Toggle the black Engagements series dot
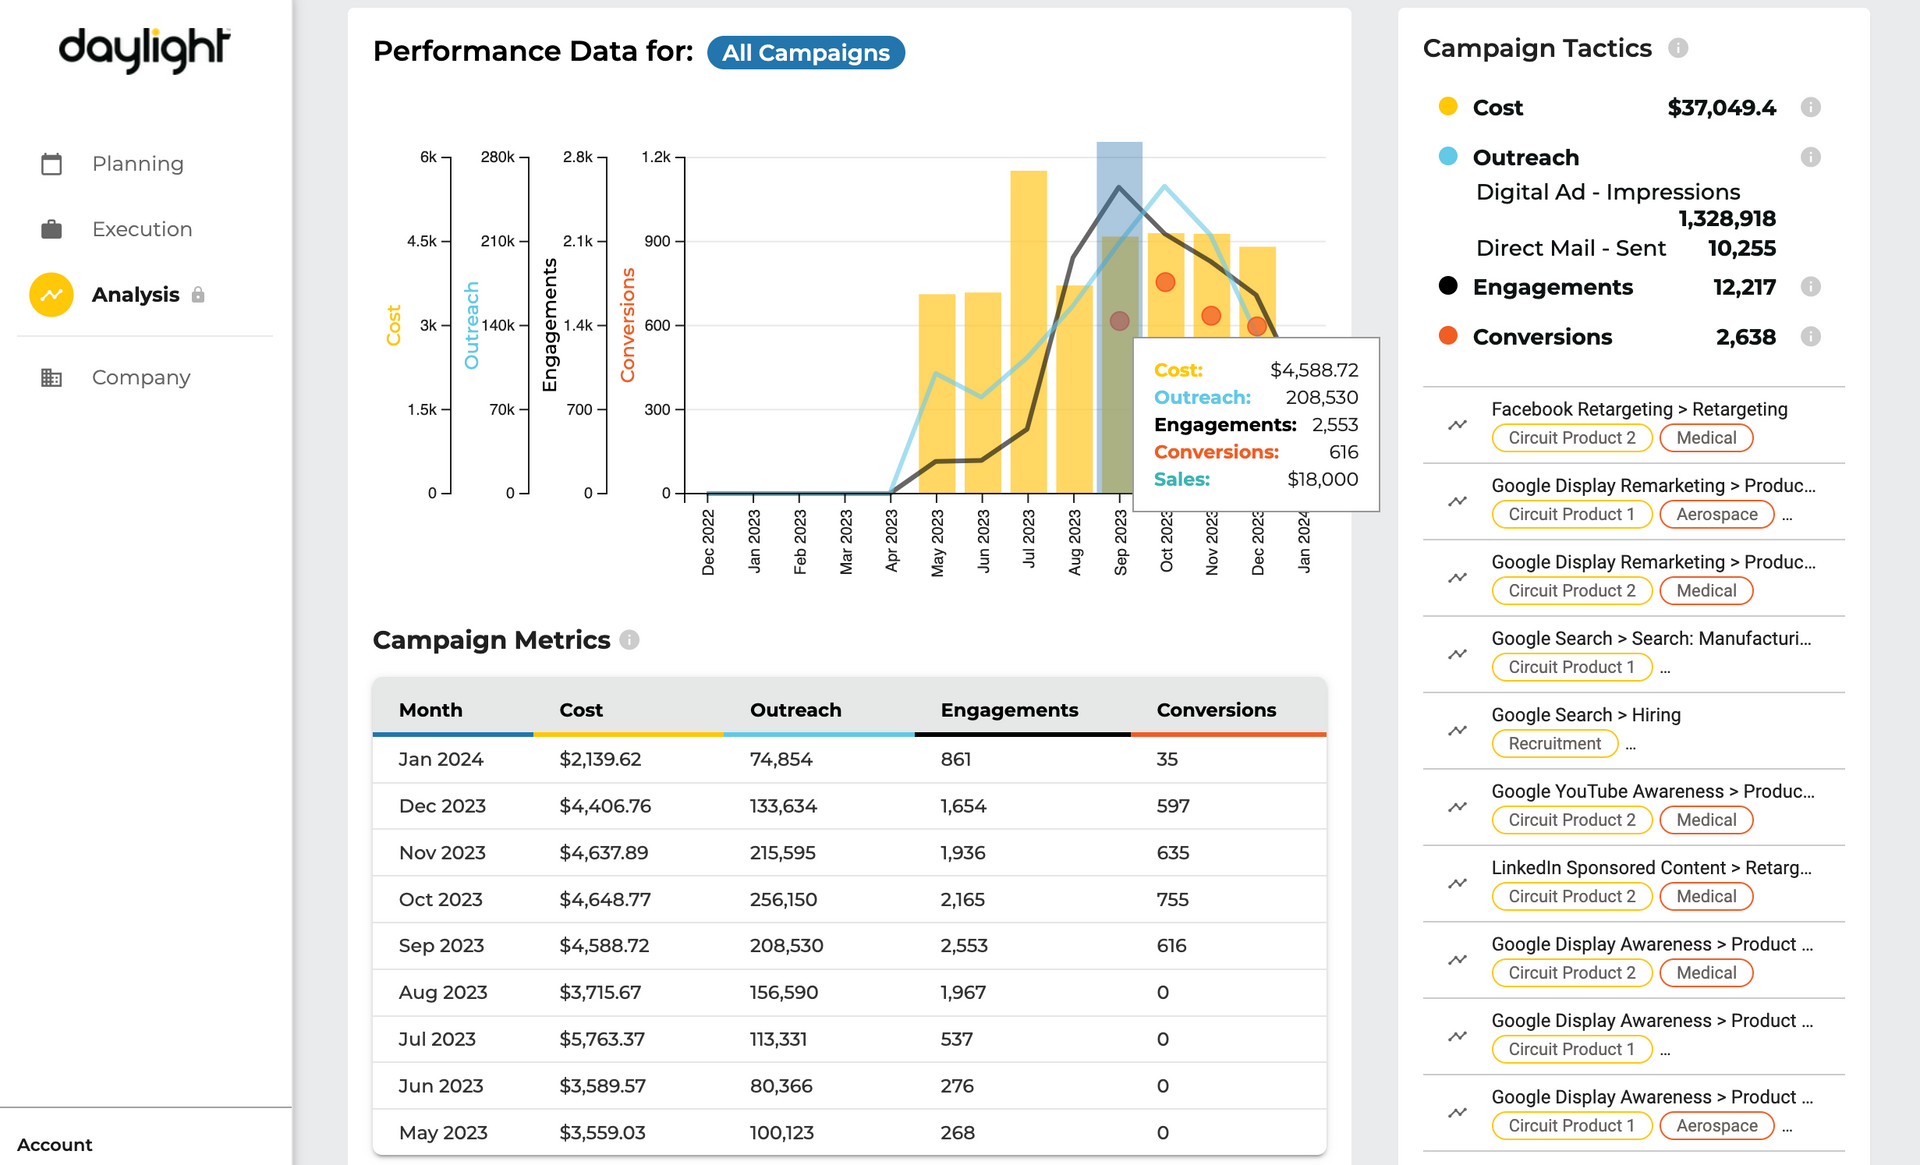The image size is (1920, 1165). 1448,286
